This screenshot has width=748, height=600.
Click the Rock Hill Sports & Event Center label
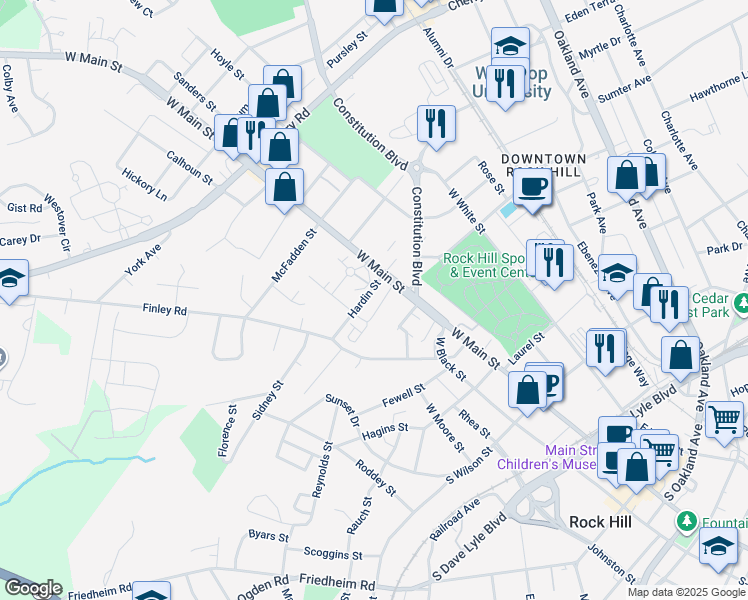coord(487,265)
